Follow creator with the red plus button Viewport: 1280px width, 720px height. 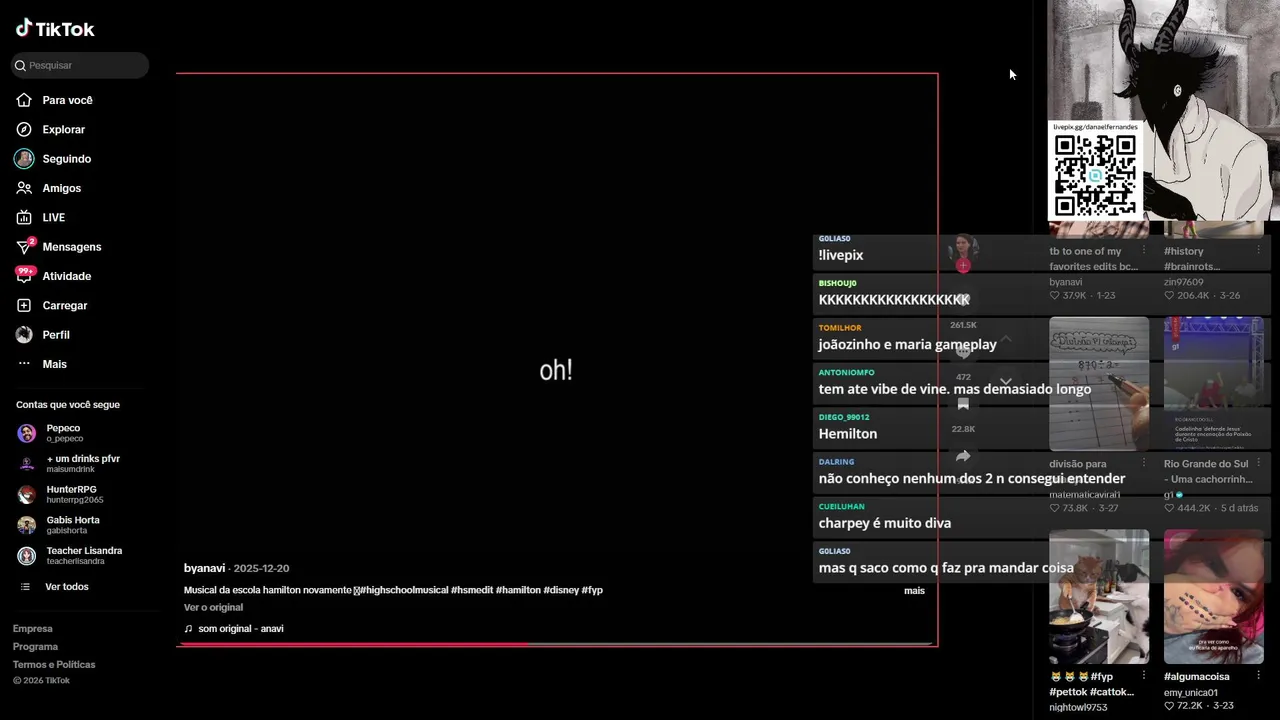963,266
